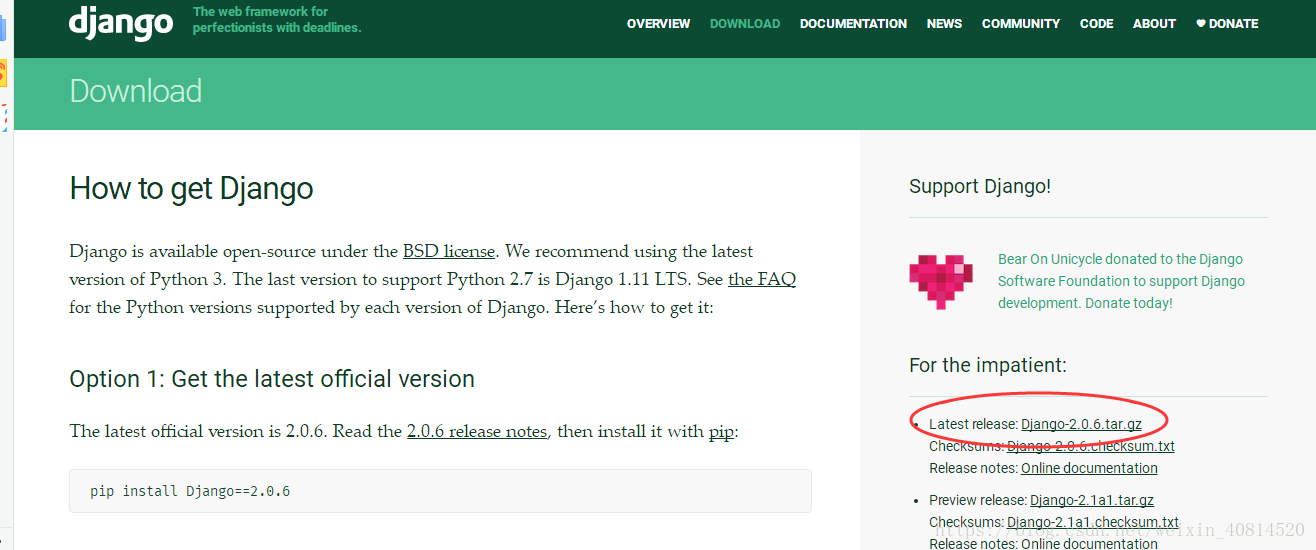Open the FAQ link
The image size is (1316, 550).
762,279
